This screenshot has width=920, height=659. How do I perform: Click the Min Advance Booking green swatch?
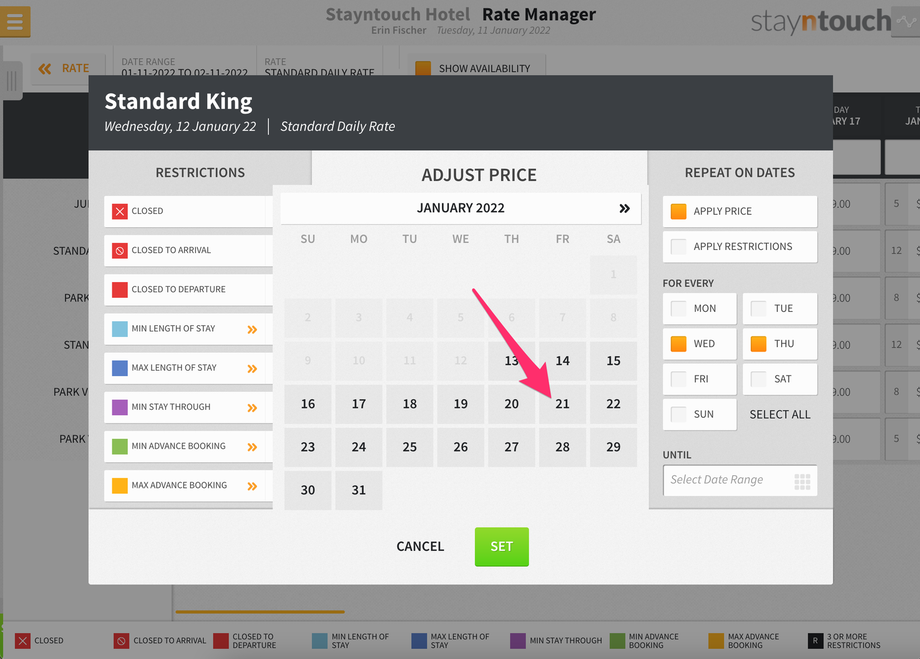click(120, 447)
